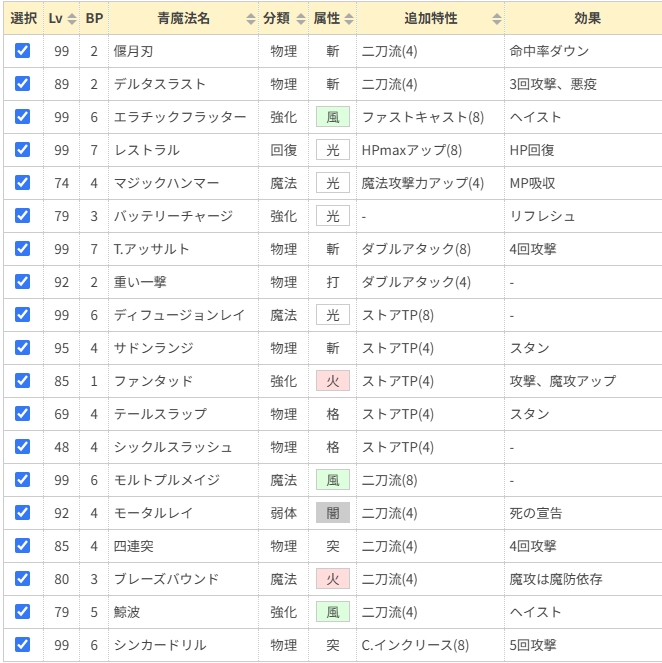
Task: Toggle the 鯨波 selection checkbox
Action: 23,612
